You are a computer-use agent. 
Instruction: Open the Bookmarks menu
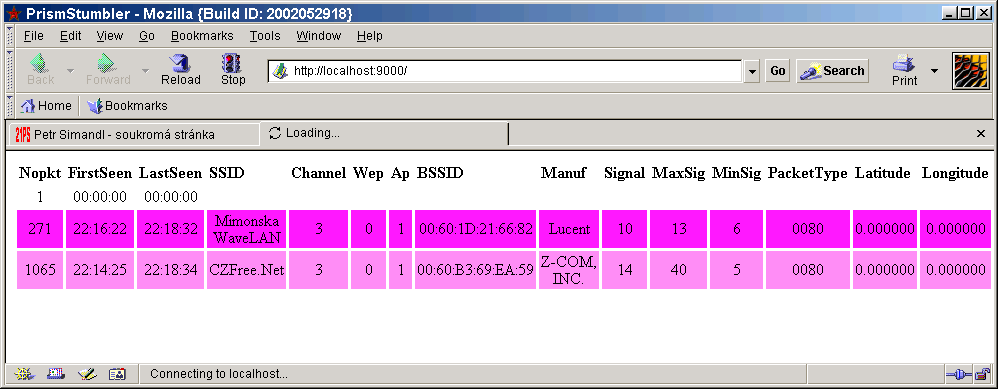click(x=202, y=36)
